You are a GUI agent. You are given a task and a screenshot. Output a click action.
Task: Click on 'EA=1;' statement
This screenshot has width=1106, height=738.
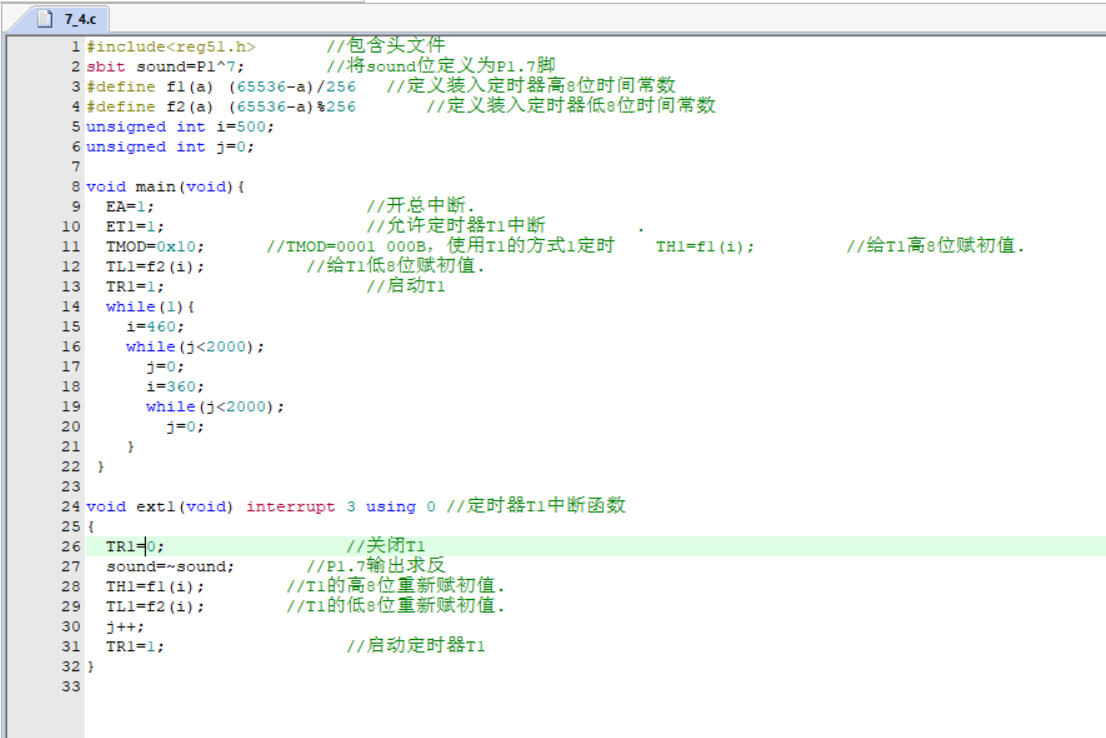(x=130, y=207)
